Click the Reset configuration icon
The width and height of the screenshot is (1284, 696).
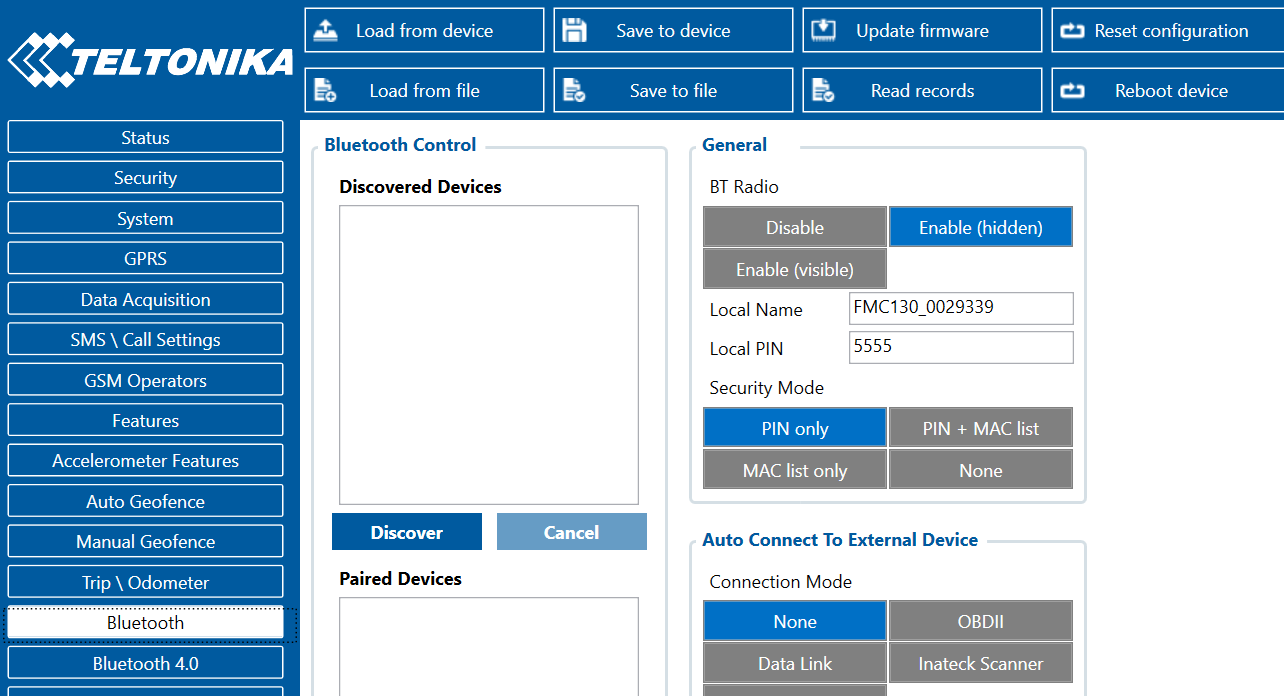1072,31
